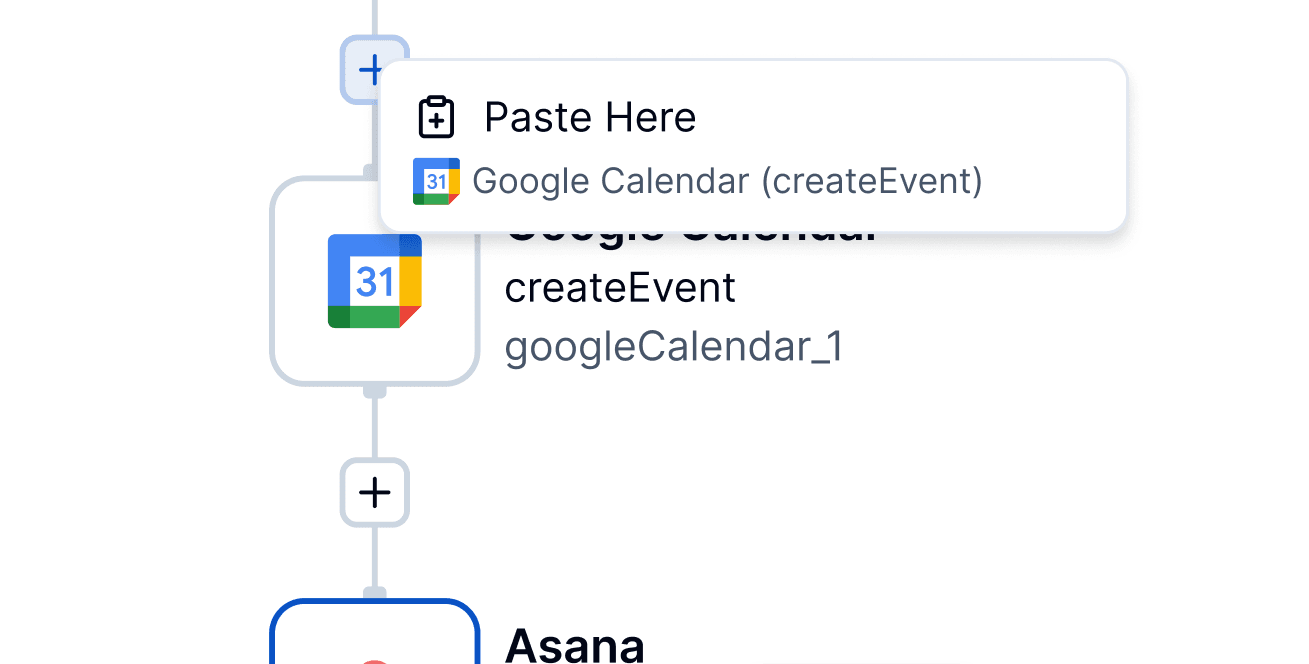Select the clipboard icon beside Paste Here
The image size is (1309, 664).
(434, 116)
